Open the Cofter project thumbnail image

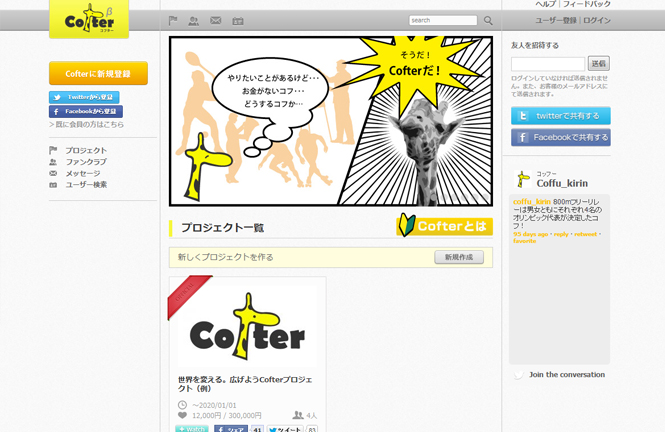247,326
